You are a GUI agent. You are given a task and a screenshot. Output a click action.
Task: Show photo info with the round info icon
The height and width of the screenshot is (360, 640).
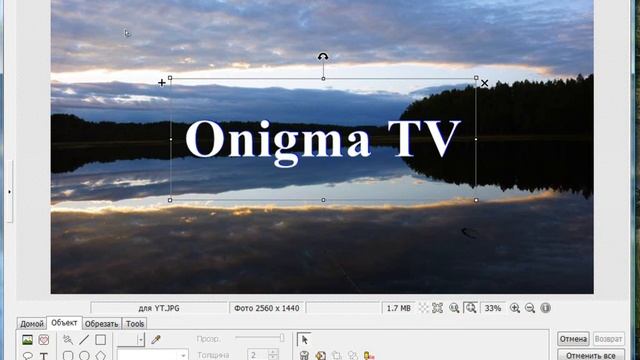[545, 308]
